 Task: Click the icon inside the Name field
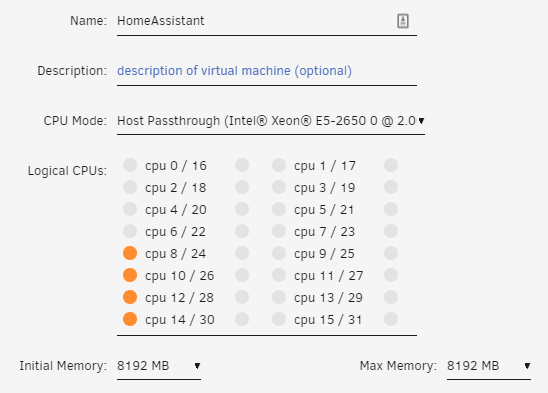[x=403, y=21]
